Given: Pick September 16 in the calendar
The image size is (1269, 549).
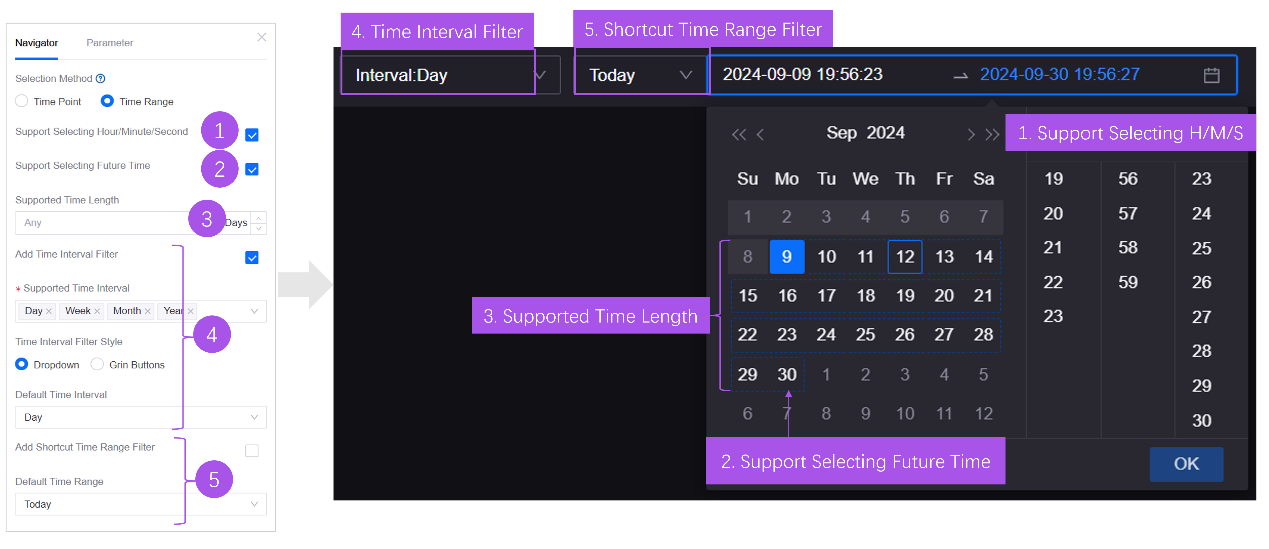Looking at the screenshot, I should (x=787, y=295).
